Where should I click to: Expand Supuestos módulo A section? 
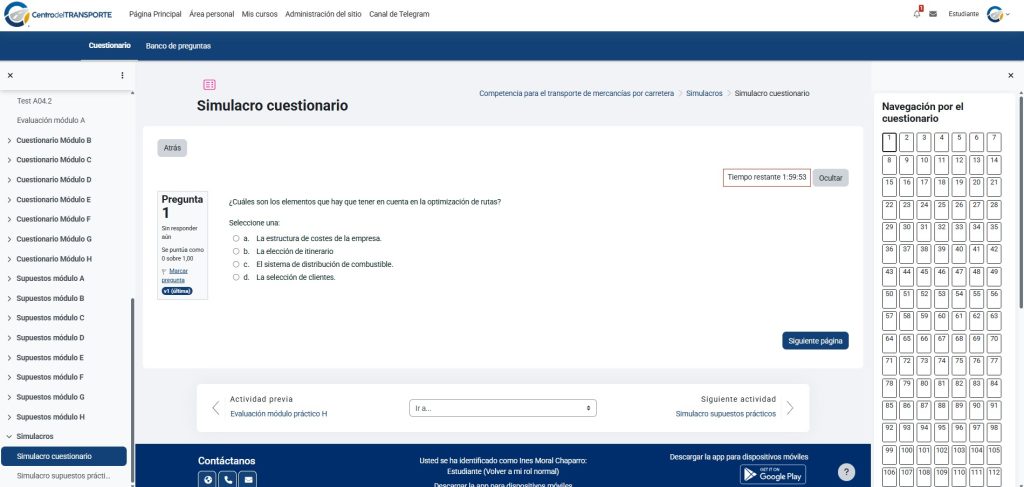tap(9, 279)
